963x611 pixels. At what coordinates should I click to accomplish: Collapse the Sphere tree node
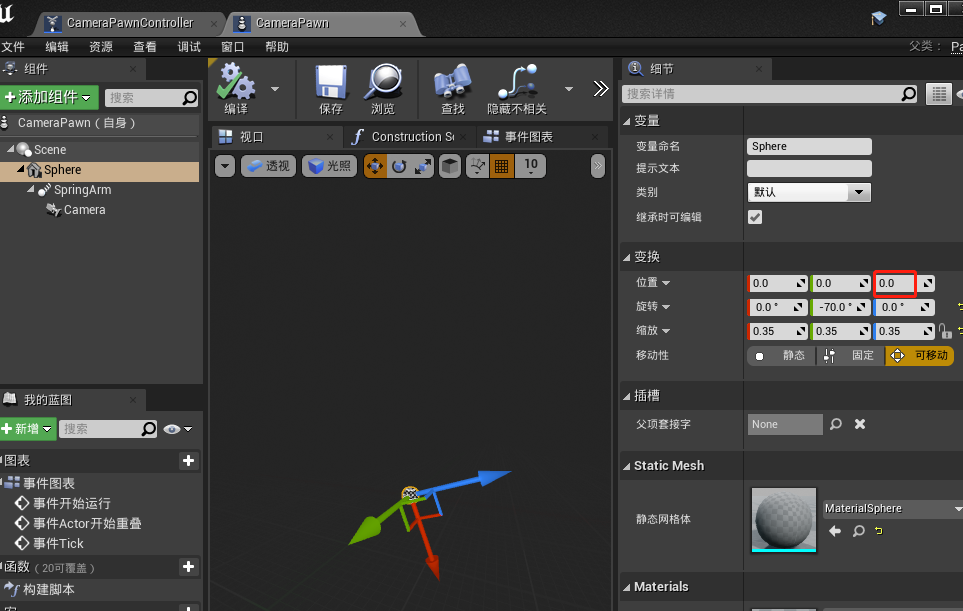click(x=21, y=168)
